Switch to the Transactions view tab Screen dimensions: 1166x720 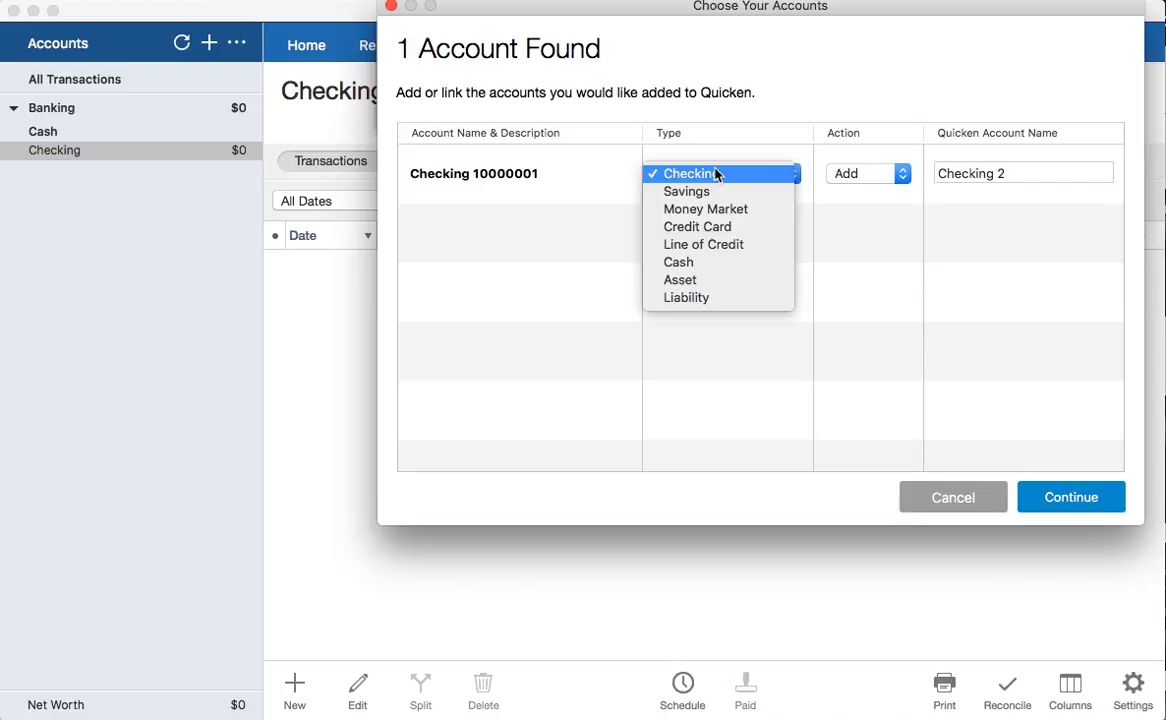331,161
